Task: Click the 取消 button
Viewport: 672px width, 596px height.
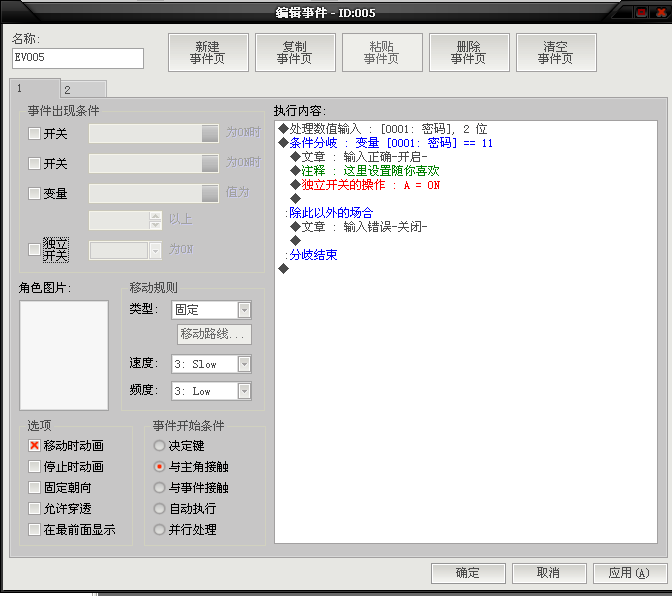Action: (549, 573)
